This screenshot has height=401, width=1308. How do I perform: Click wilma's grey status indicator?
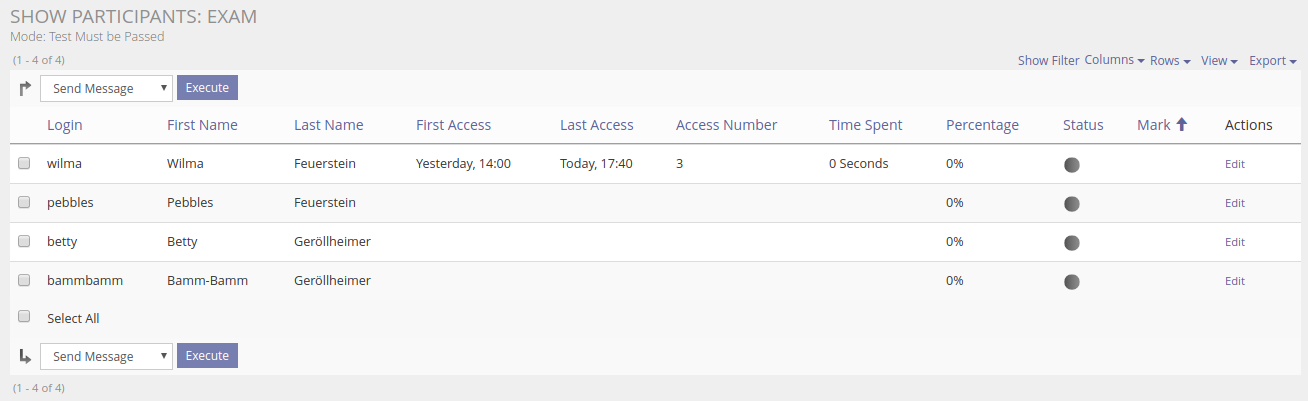tap(1072, 165)
